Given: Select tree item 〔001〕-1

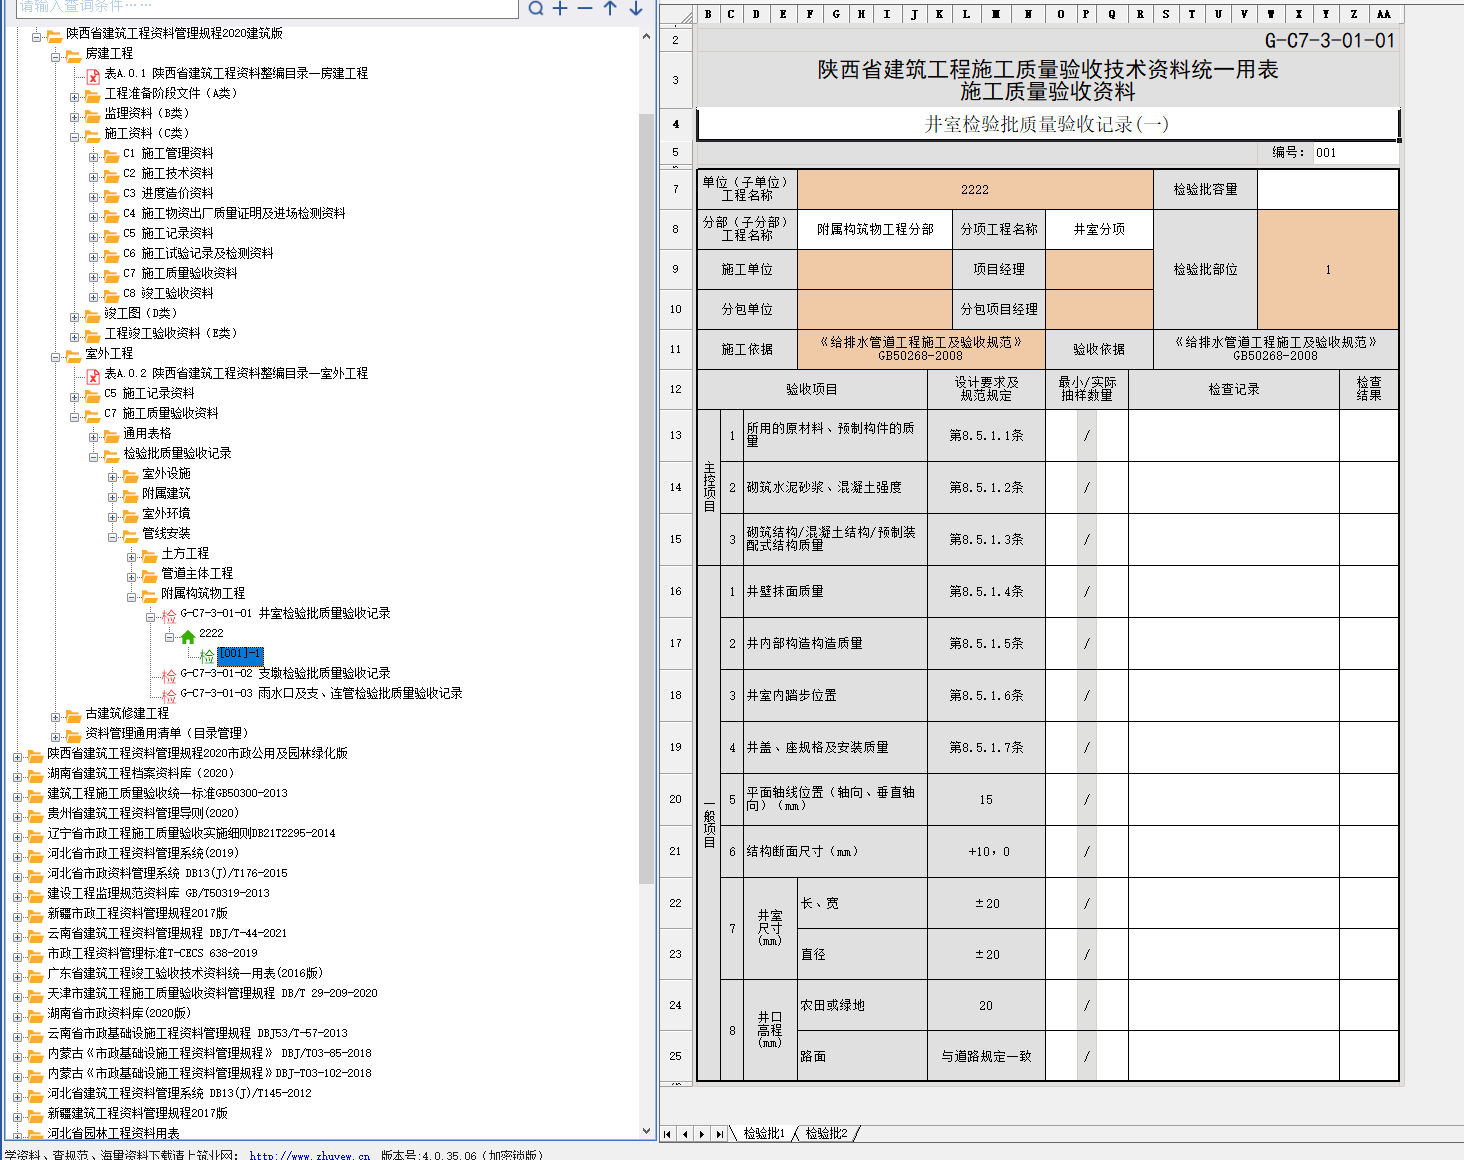Looking at the screenshot, I should pos(240,654).
